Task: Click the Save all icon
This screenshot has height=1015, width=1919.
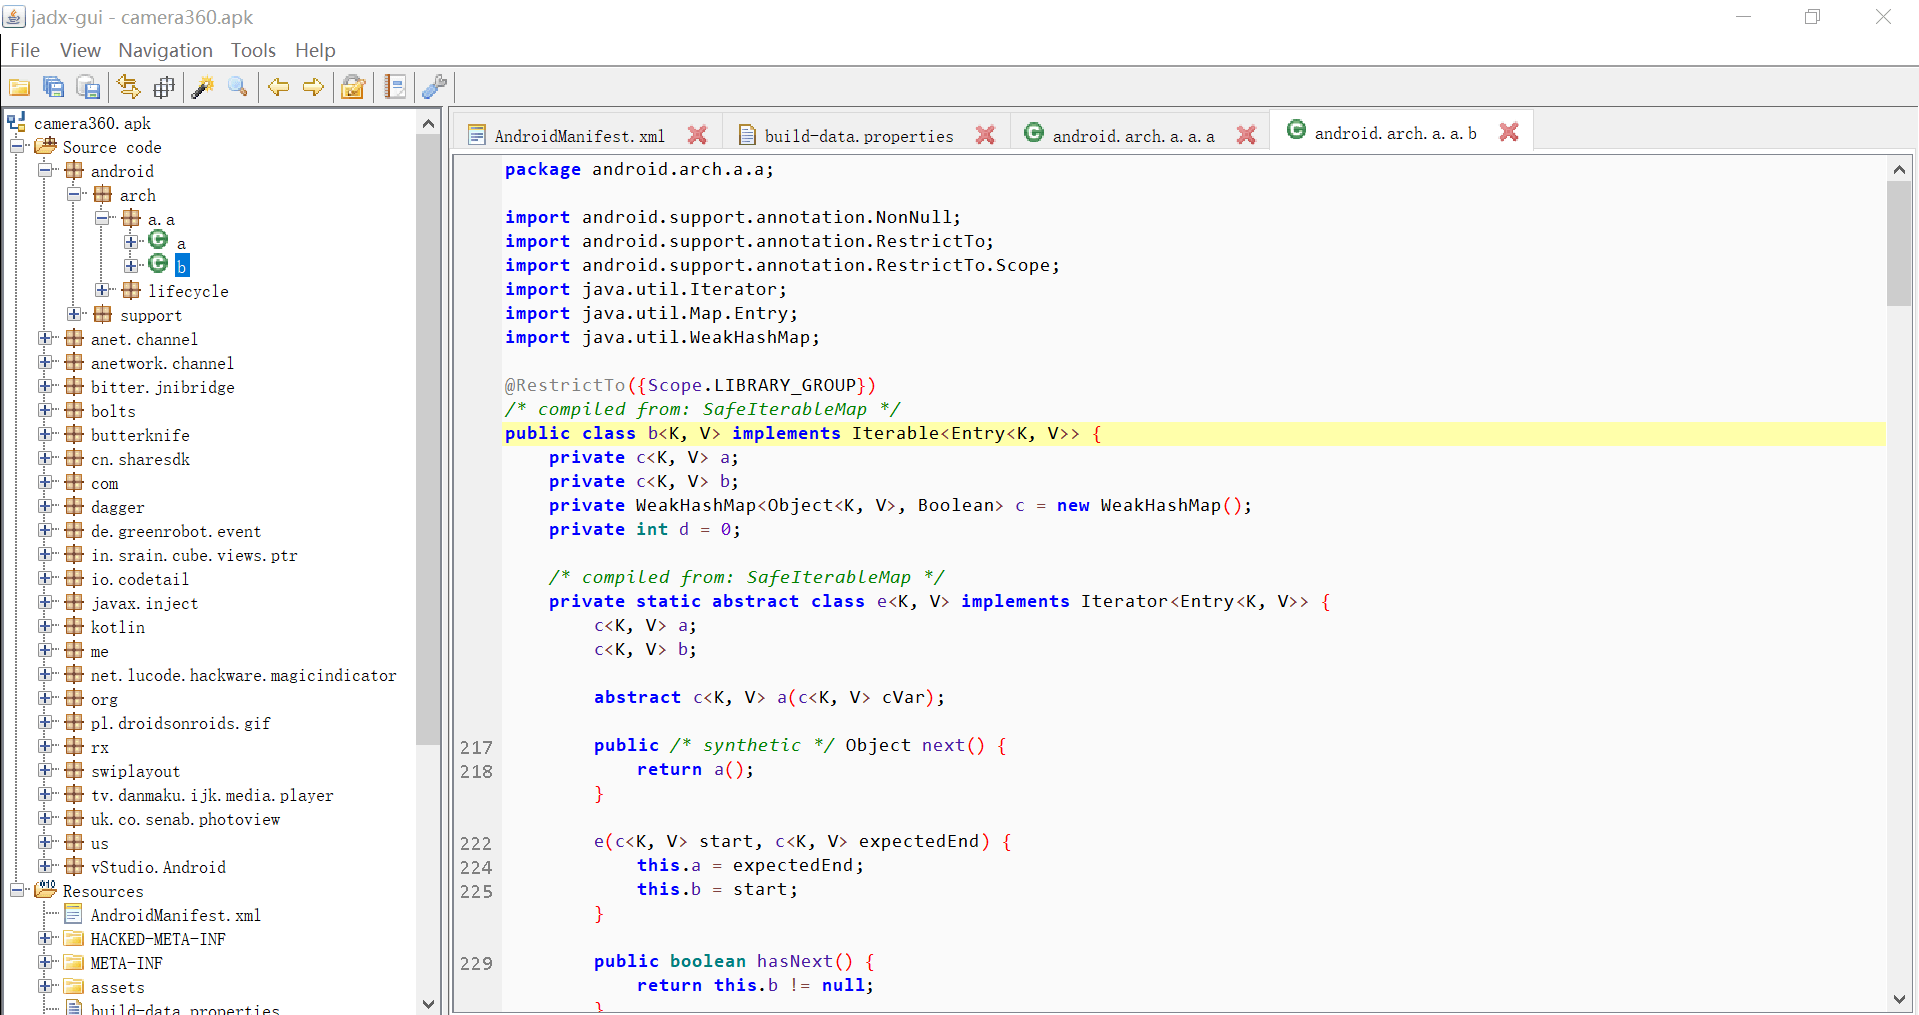Action: 54,88
